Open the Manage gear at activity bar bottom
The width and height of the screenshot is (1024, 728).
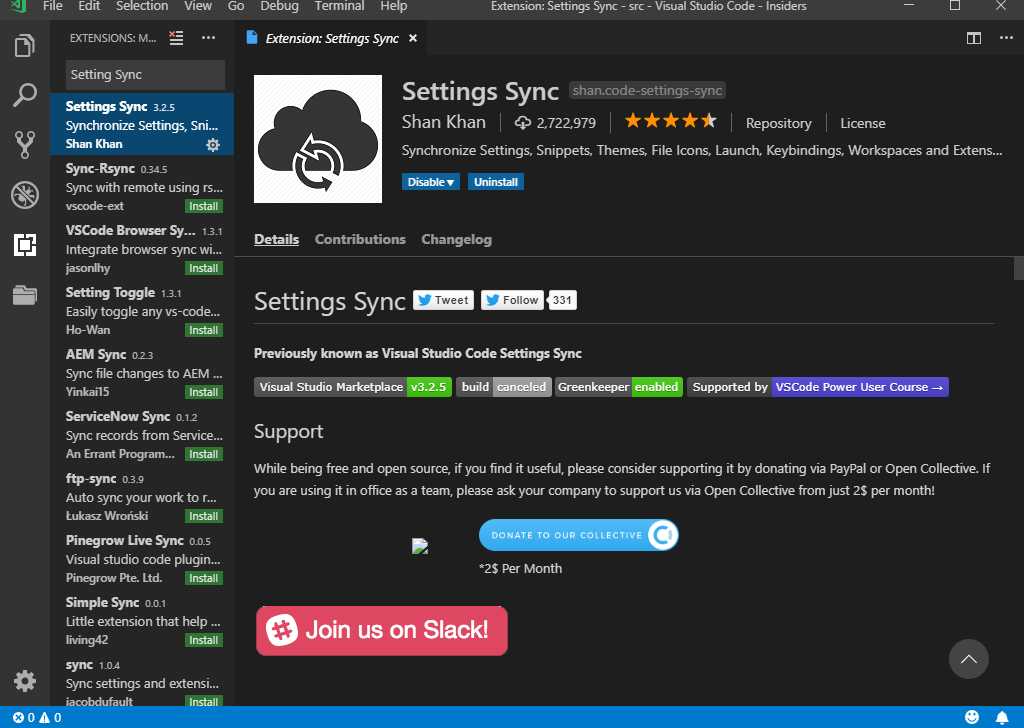25,681
